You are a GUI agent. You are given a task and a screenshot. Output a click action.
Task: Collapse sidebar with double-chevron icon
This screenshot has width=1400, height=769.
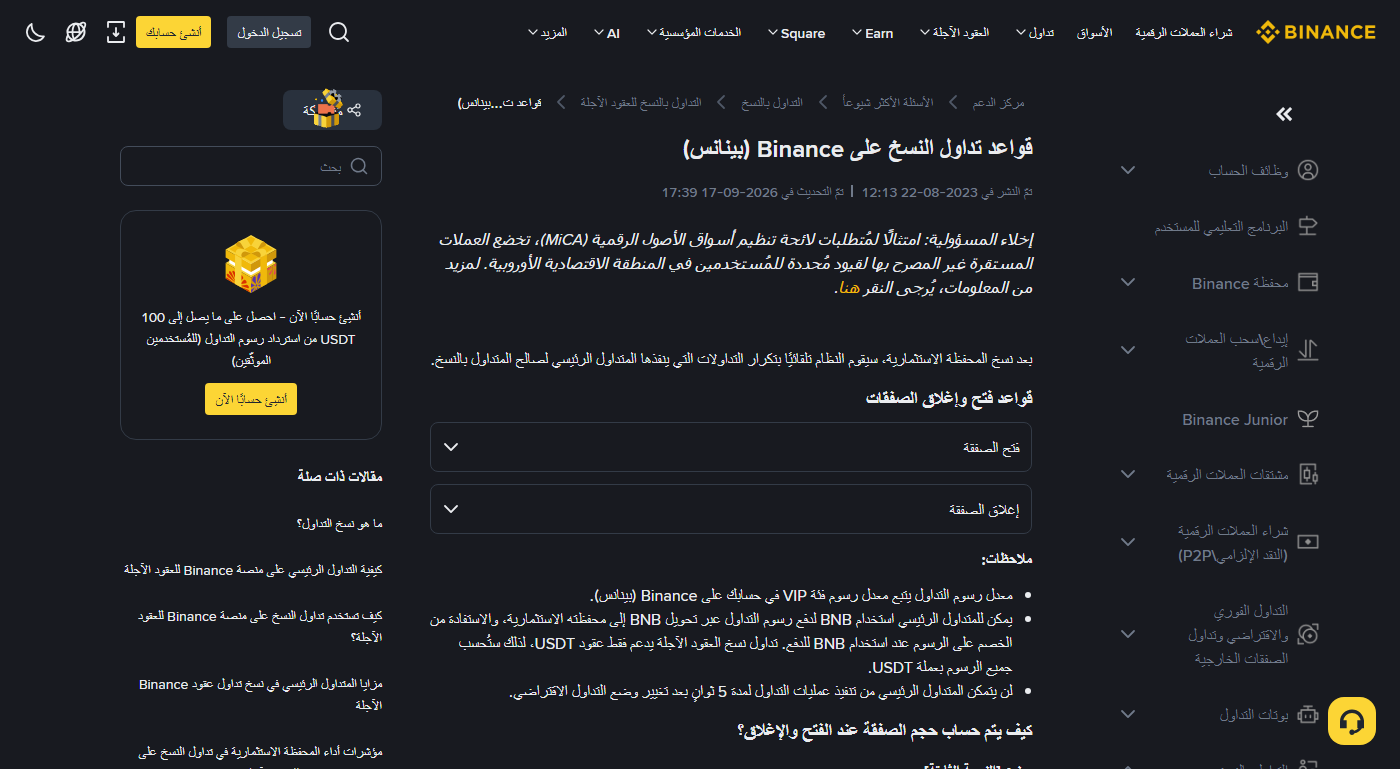[1285, 115]
